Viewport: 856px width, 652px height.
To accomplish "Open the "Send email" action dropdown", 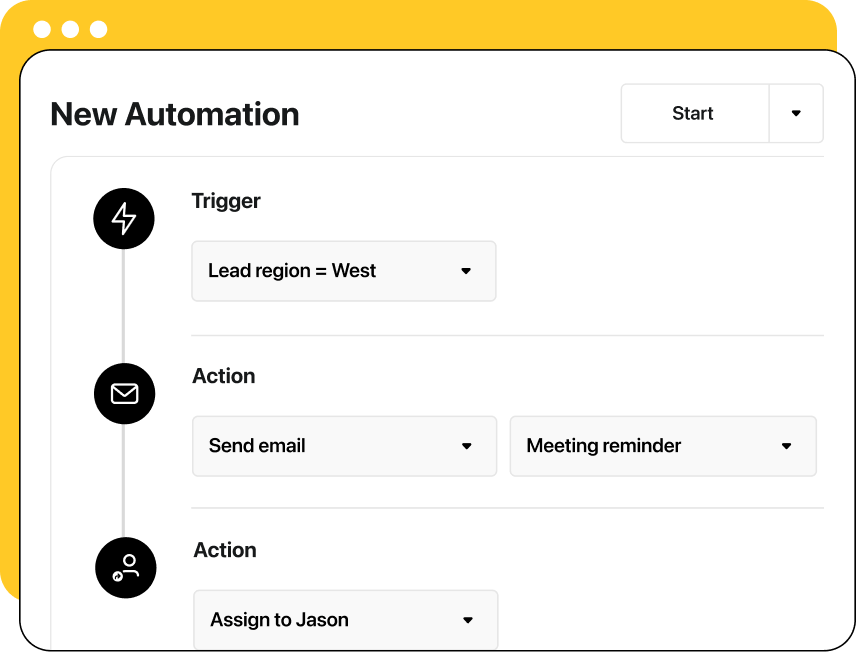I will click(x=344, y=446).
